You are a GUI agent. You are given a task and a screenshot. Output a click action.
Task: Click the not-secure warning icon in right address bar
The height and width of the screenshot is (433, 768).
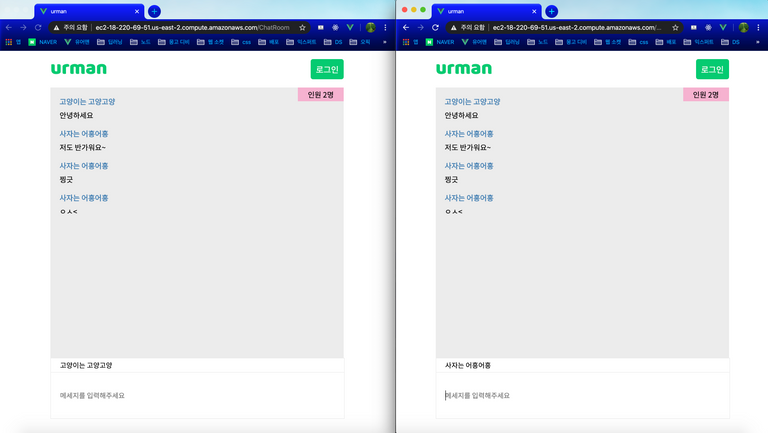tap(454, 27)
